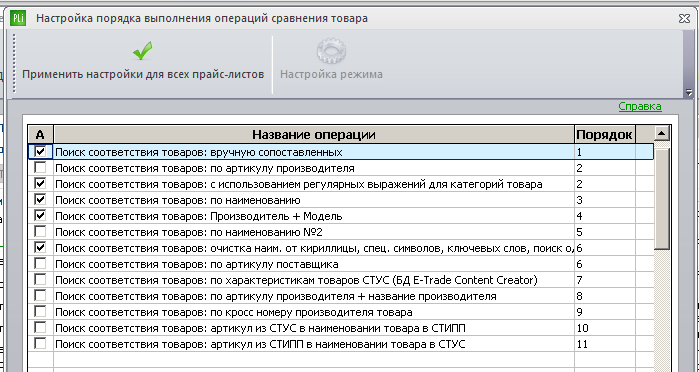Enable the по наименованию №2 checkbox
Image resolution: width=699 pixels, height=372 pixels.
(x=40, y=232)
